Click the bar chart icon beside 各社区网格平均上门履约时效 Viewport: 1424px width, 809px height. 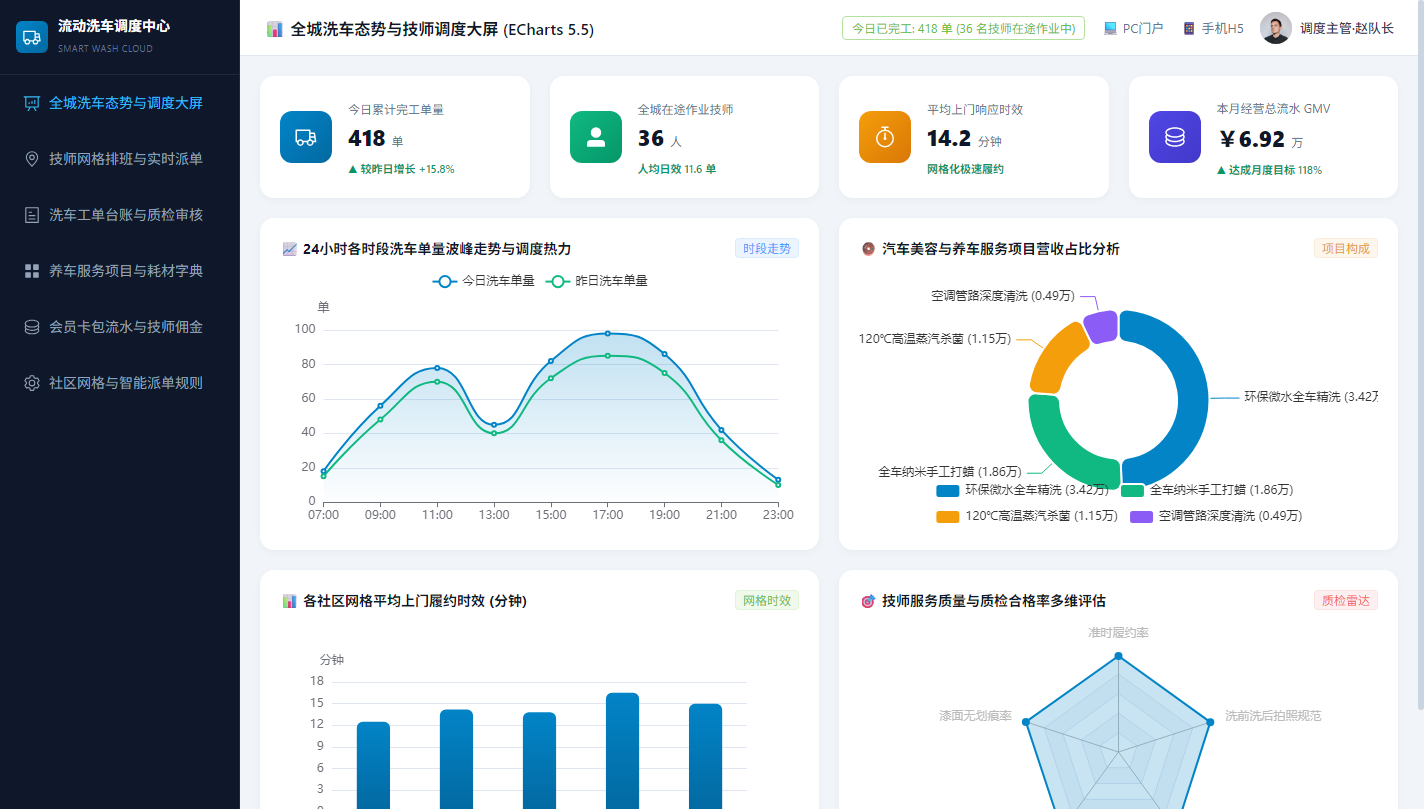click(290, 601)
